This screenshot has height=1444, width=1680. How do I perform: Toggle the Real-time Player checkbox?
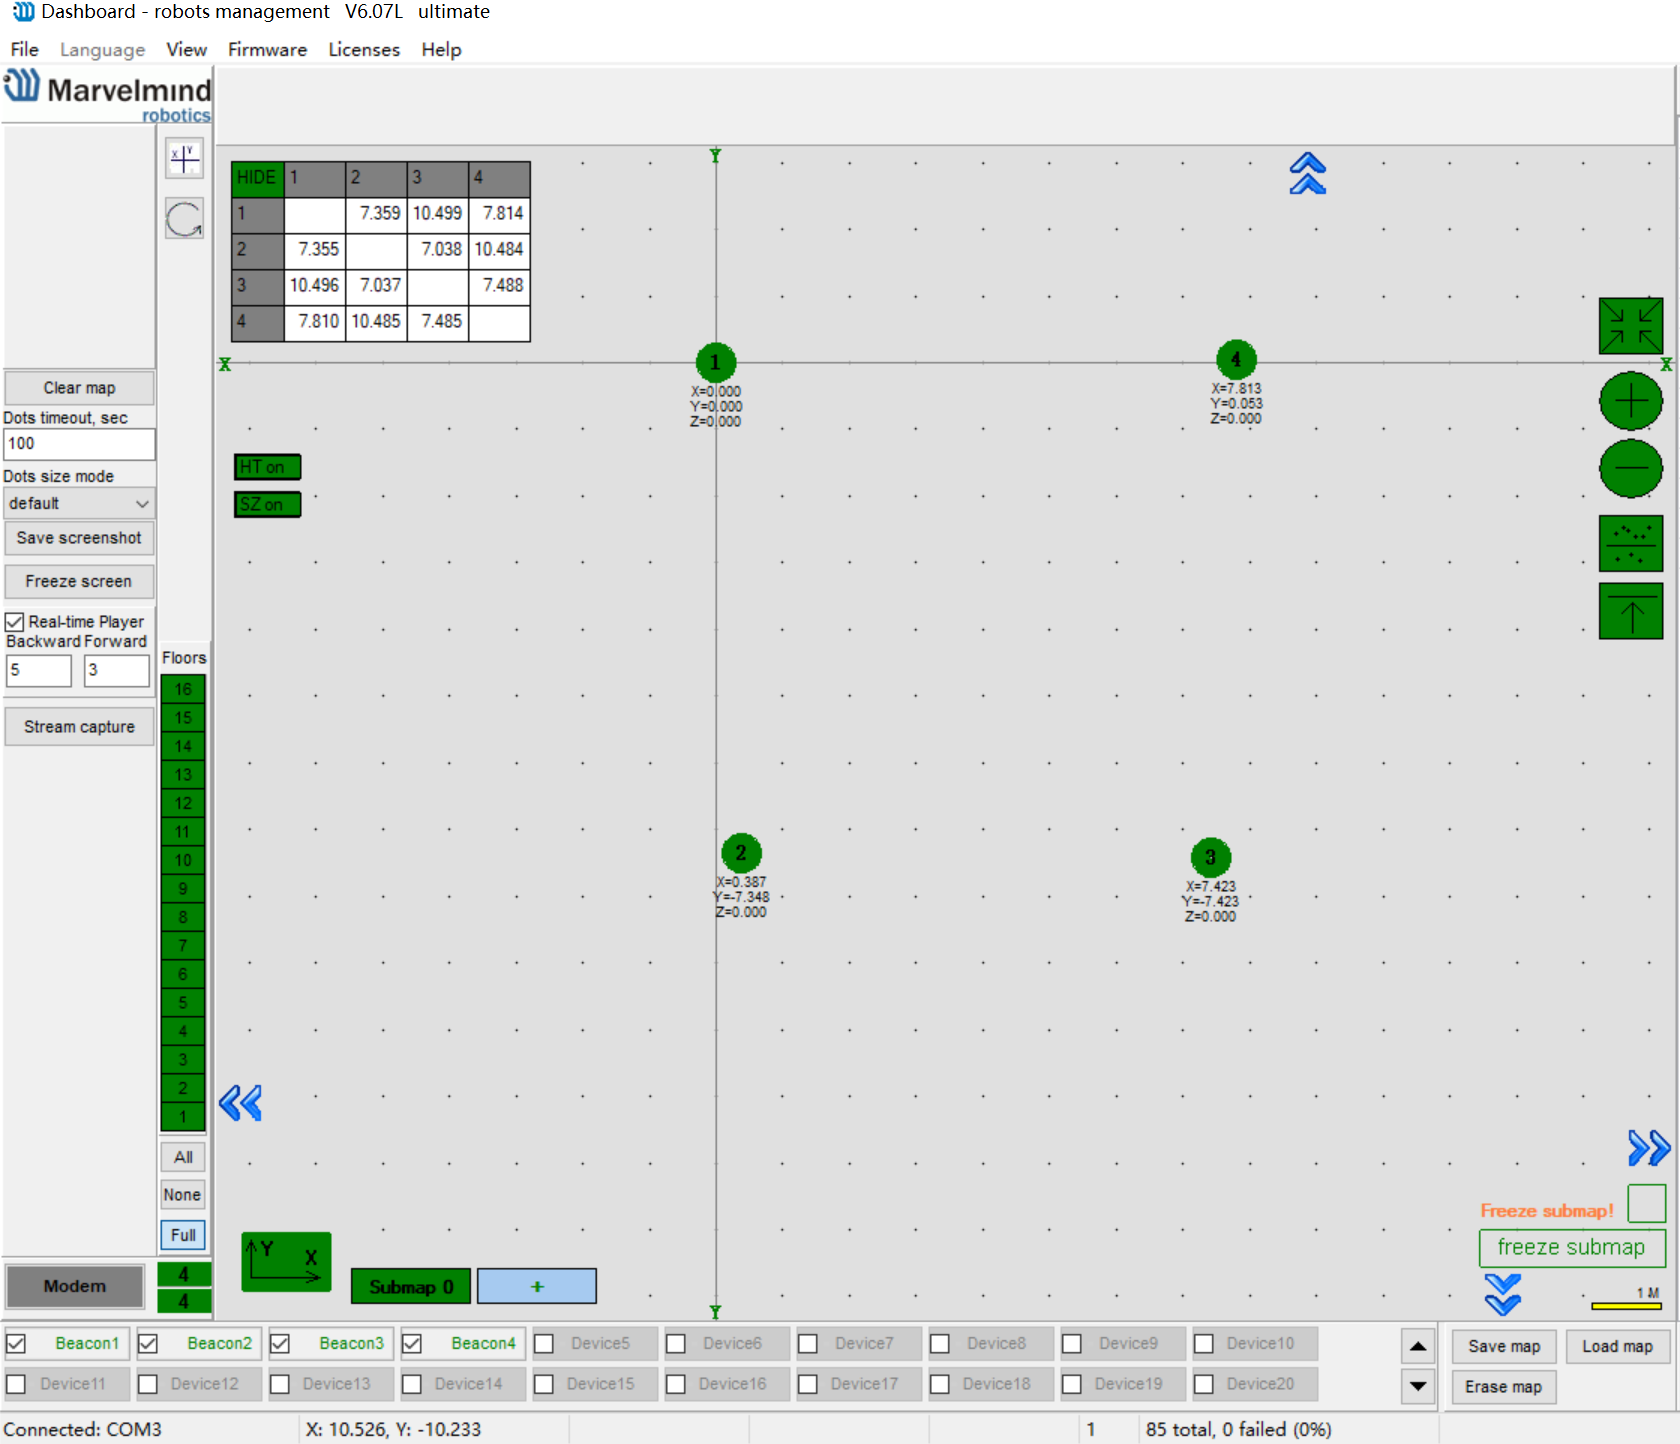pyautogui.click(x=15, y=622)
